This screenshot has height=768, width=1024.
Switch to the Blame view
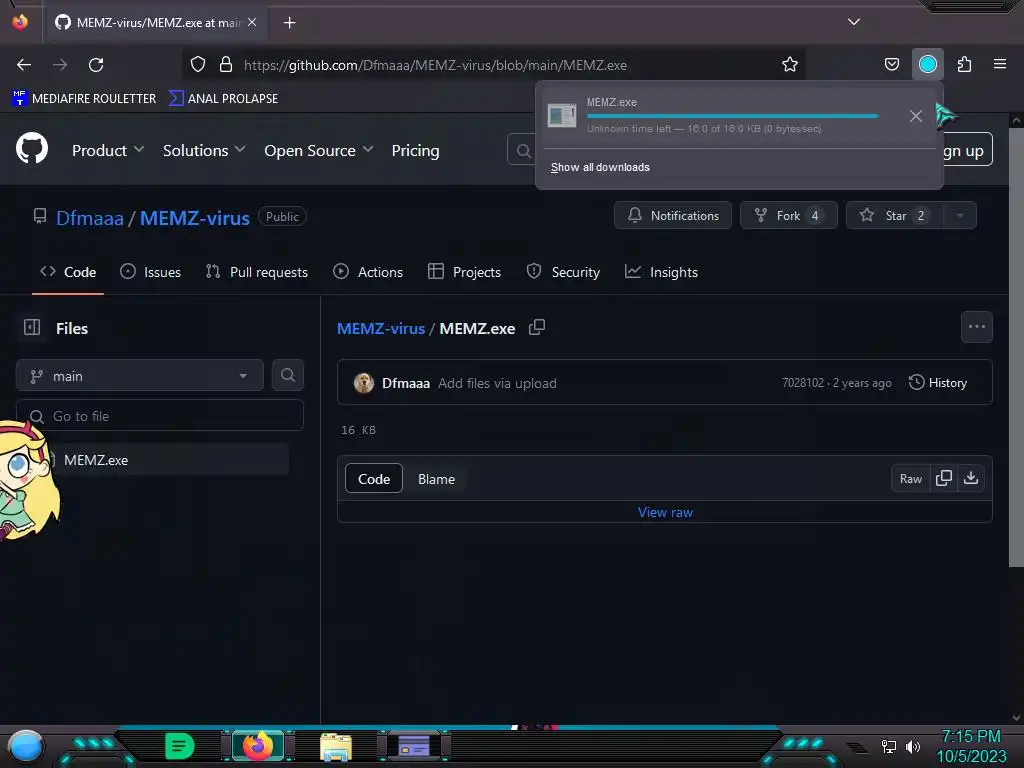436,479
